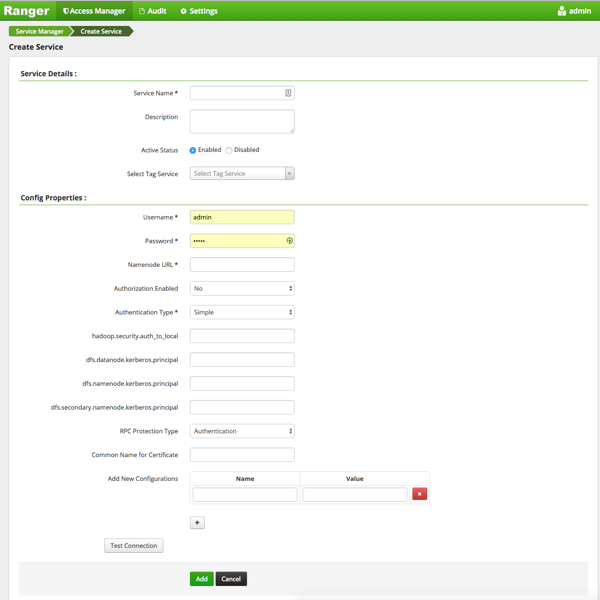The height and width of the screenshot is (600, 600).
Task: Click the password manager icon in Password field
Action: point(289,241)
